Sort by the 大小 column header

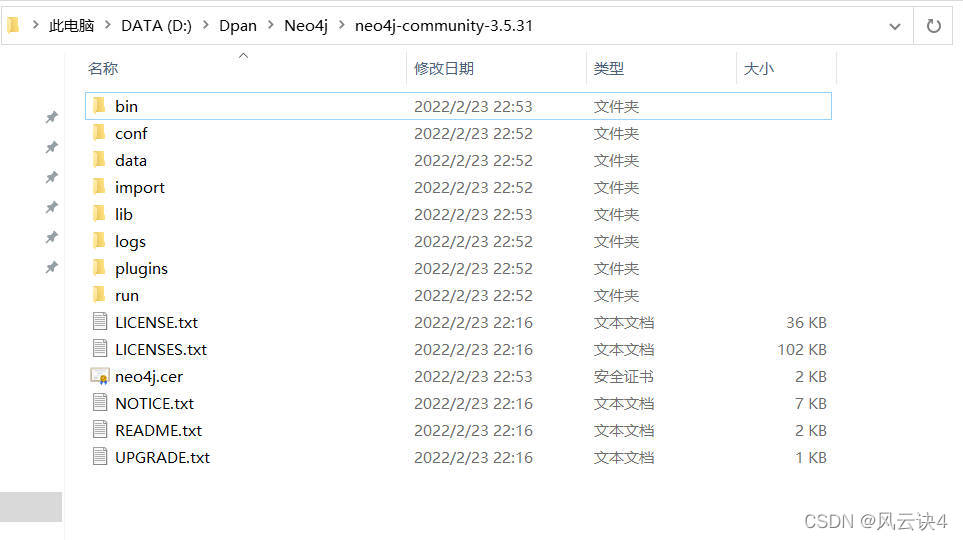759,68
